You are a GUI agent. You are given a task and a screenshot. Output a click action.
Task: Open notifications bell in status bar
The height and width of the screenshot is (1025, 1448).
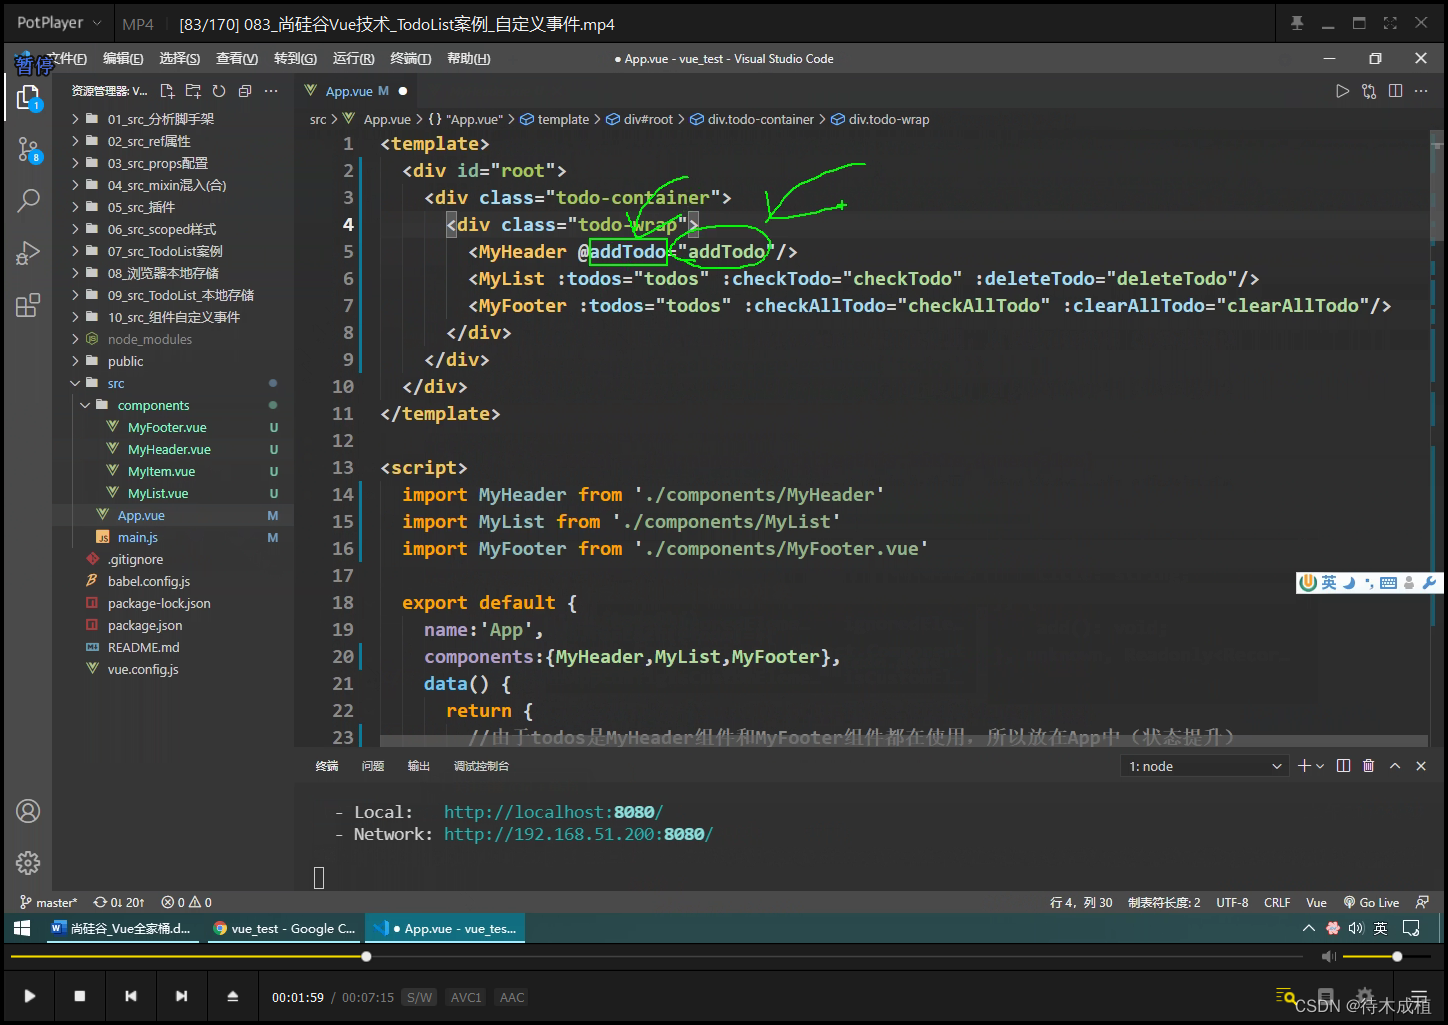pyautogui.click(x=1422, y=902)
